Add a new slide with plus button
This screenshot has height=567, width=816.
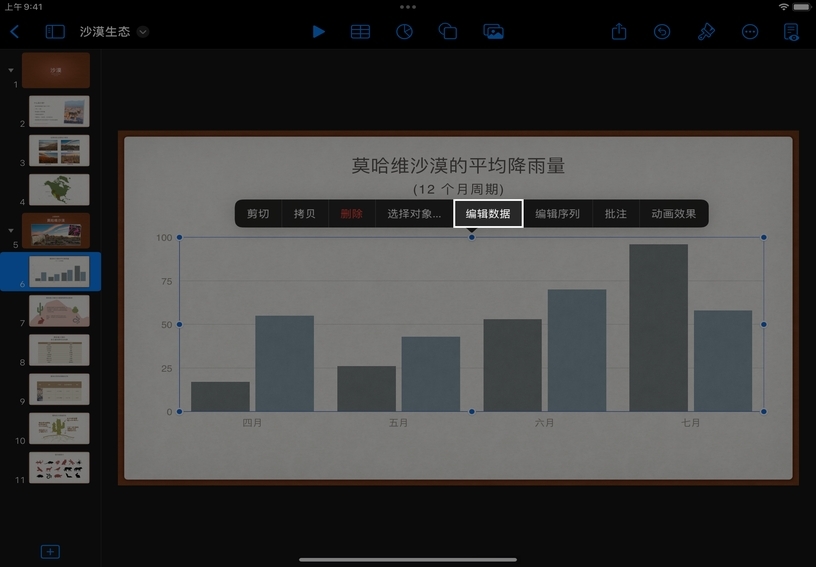[50, 552]
